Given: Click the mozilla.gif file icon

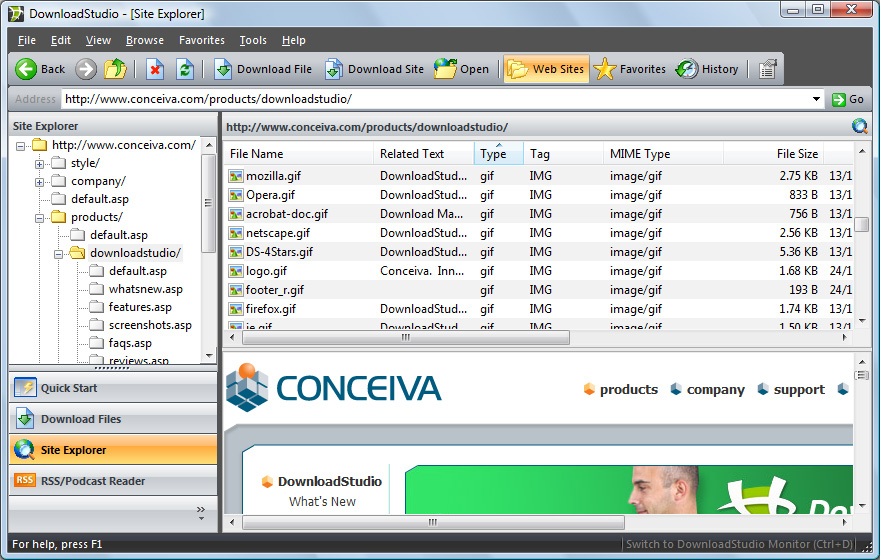Looking at the screenshot, I should (235, 176).
